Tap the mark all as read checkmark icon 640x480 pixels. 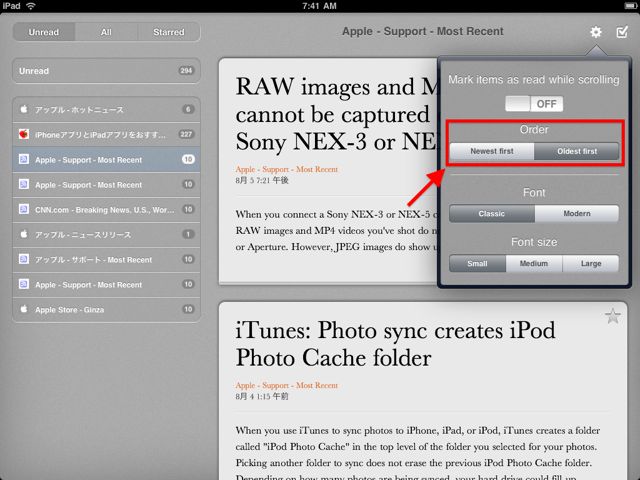[x=622, y=32]
